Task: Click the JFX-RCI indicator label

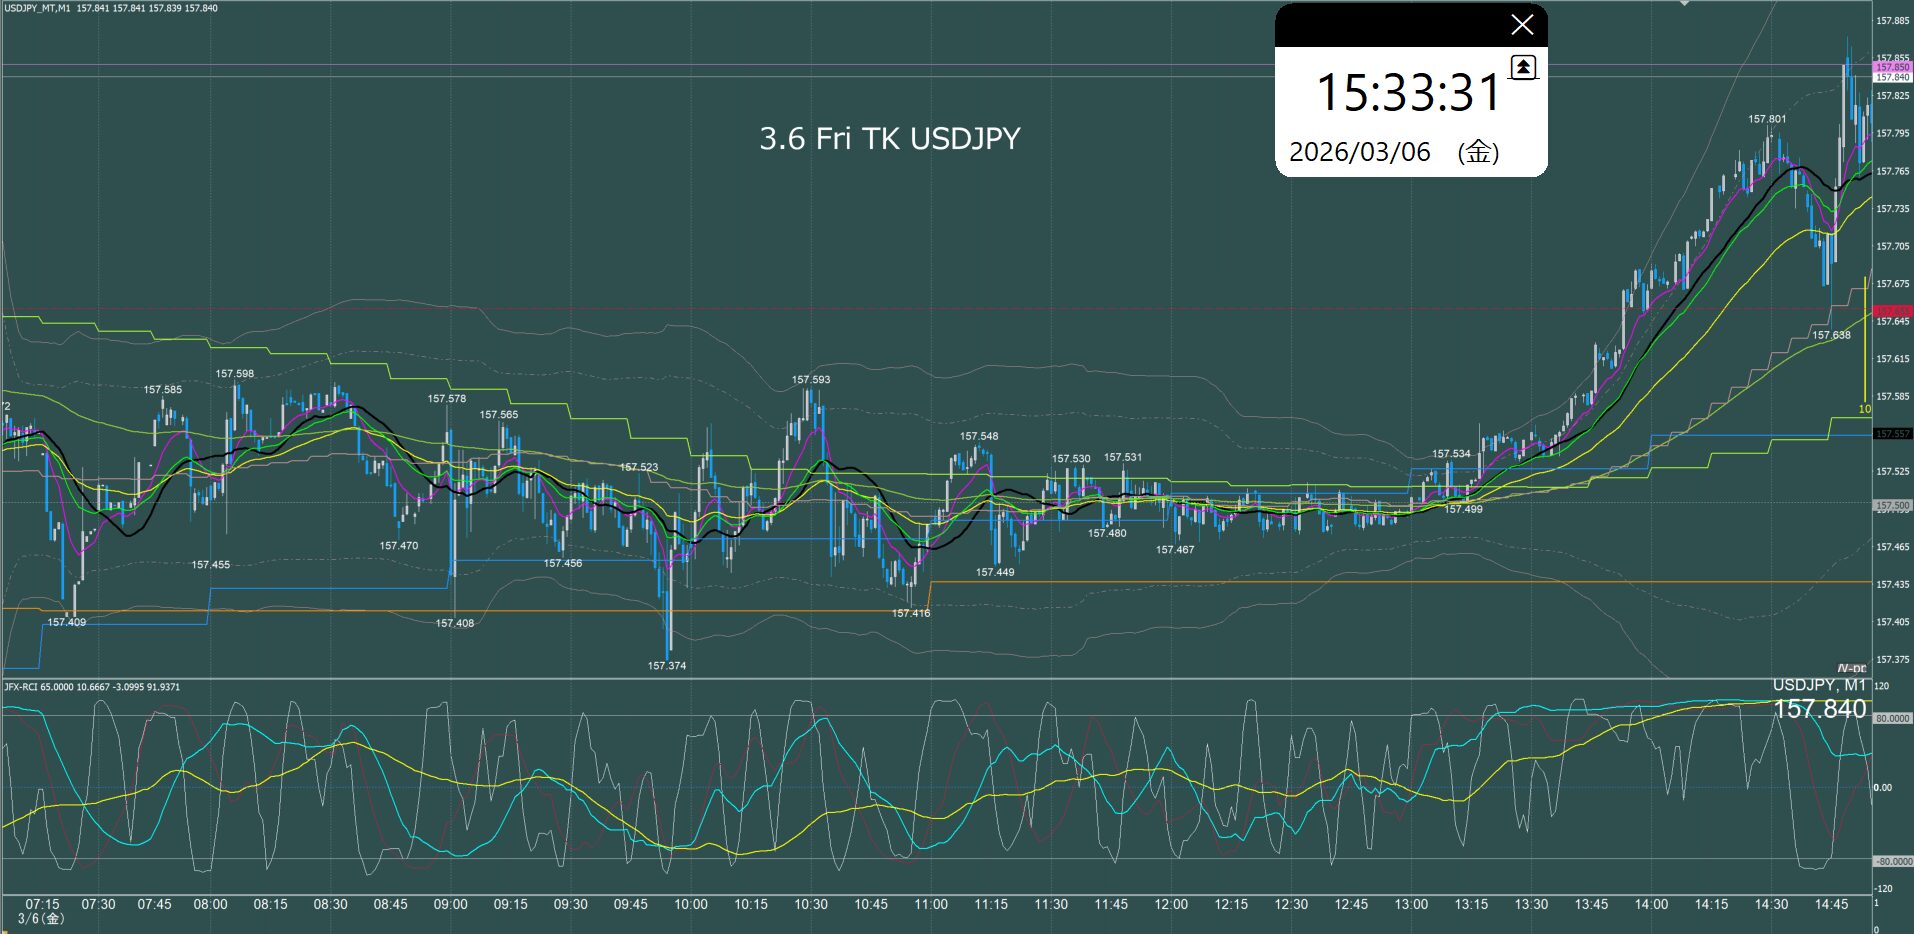Action: (x=21, y=687)
